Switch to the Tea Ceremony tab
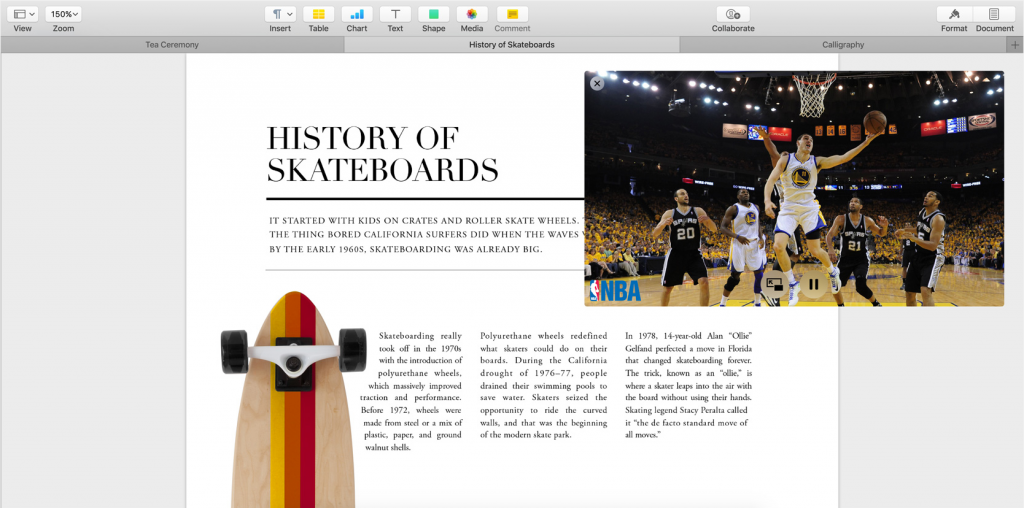Screen dimensions: 1024x508 coord(172,45)
